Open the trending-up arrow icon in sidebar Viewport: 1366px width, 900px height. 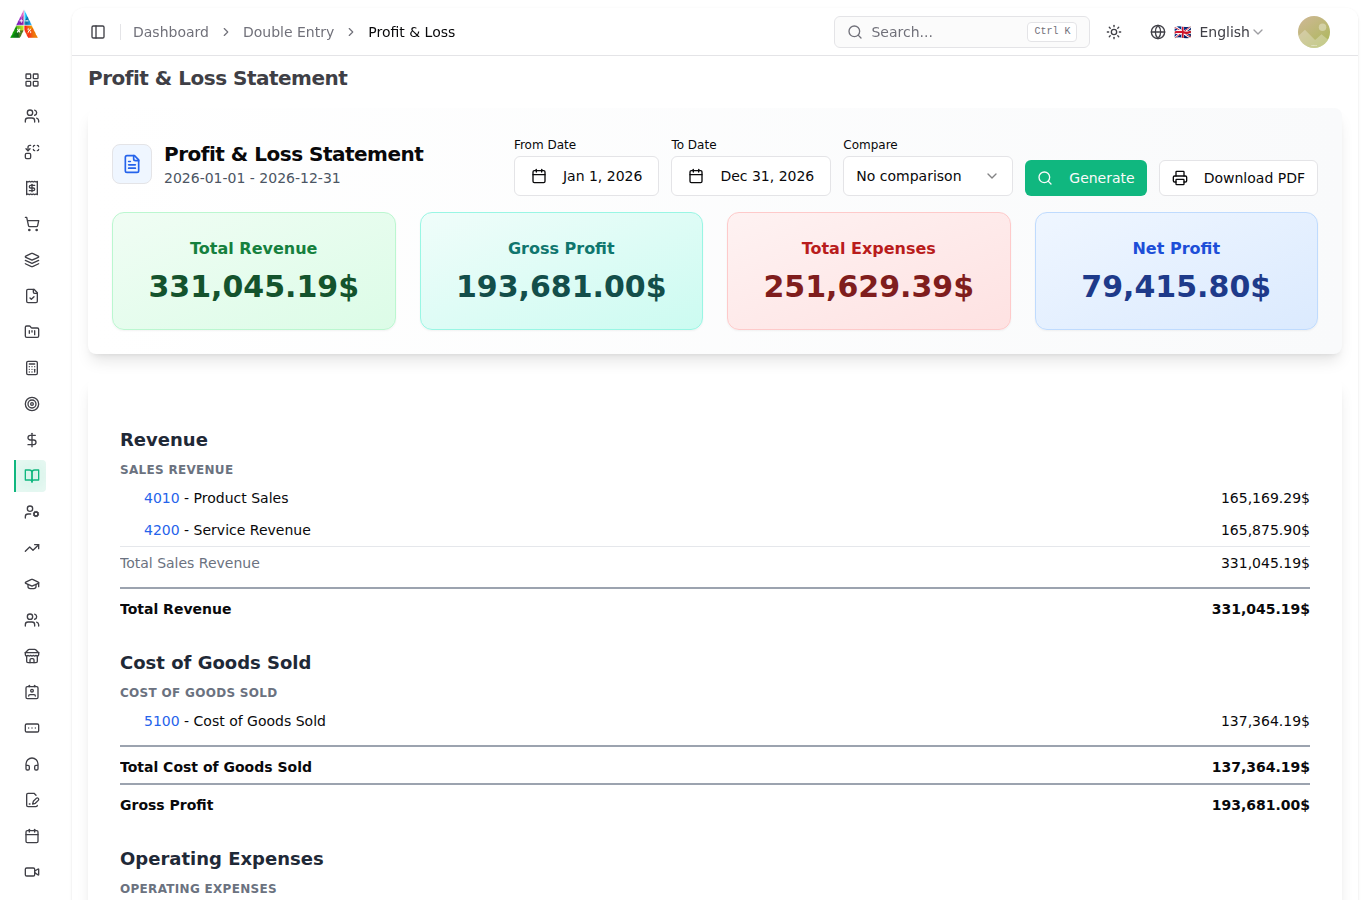[x=32, y=548]
